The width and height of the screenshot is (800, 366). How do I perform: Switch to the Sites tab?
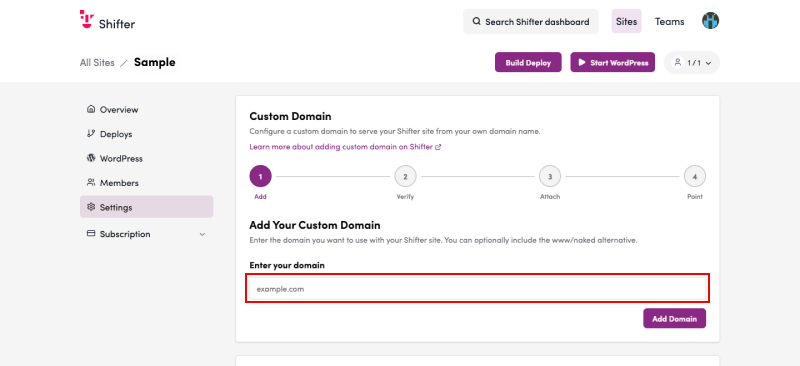(x=627, y=21)
